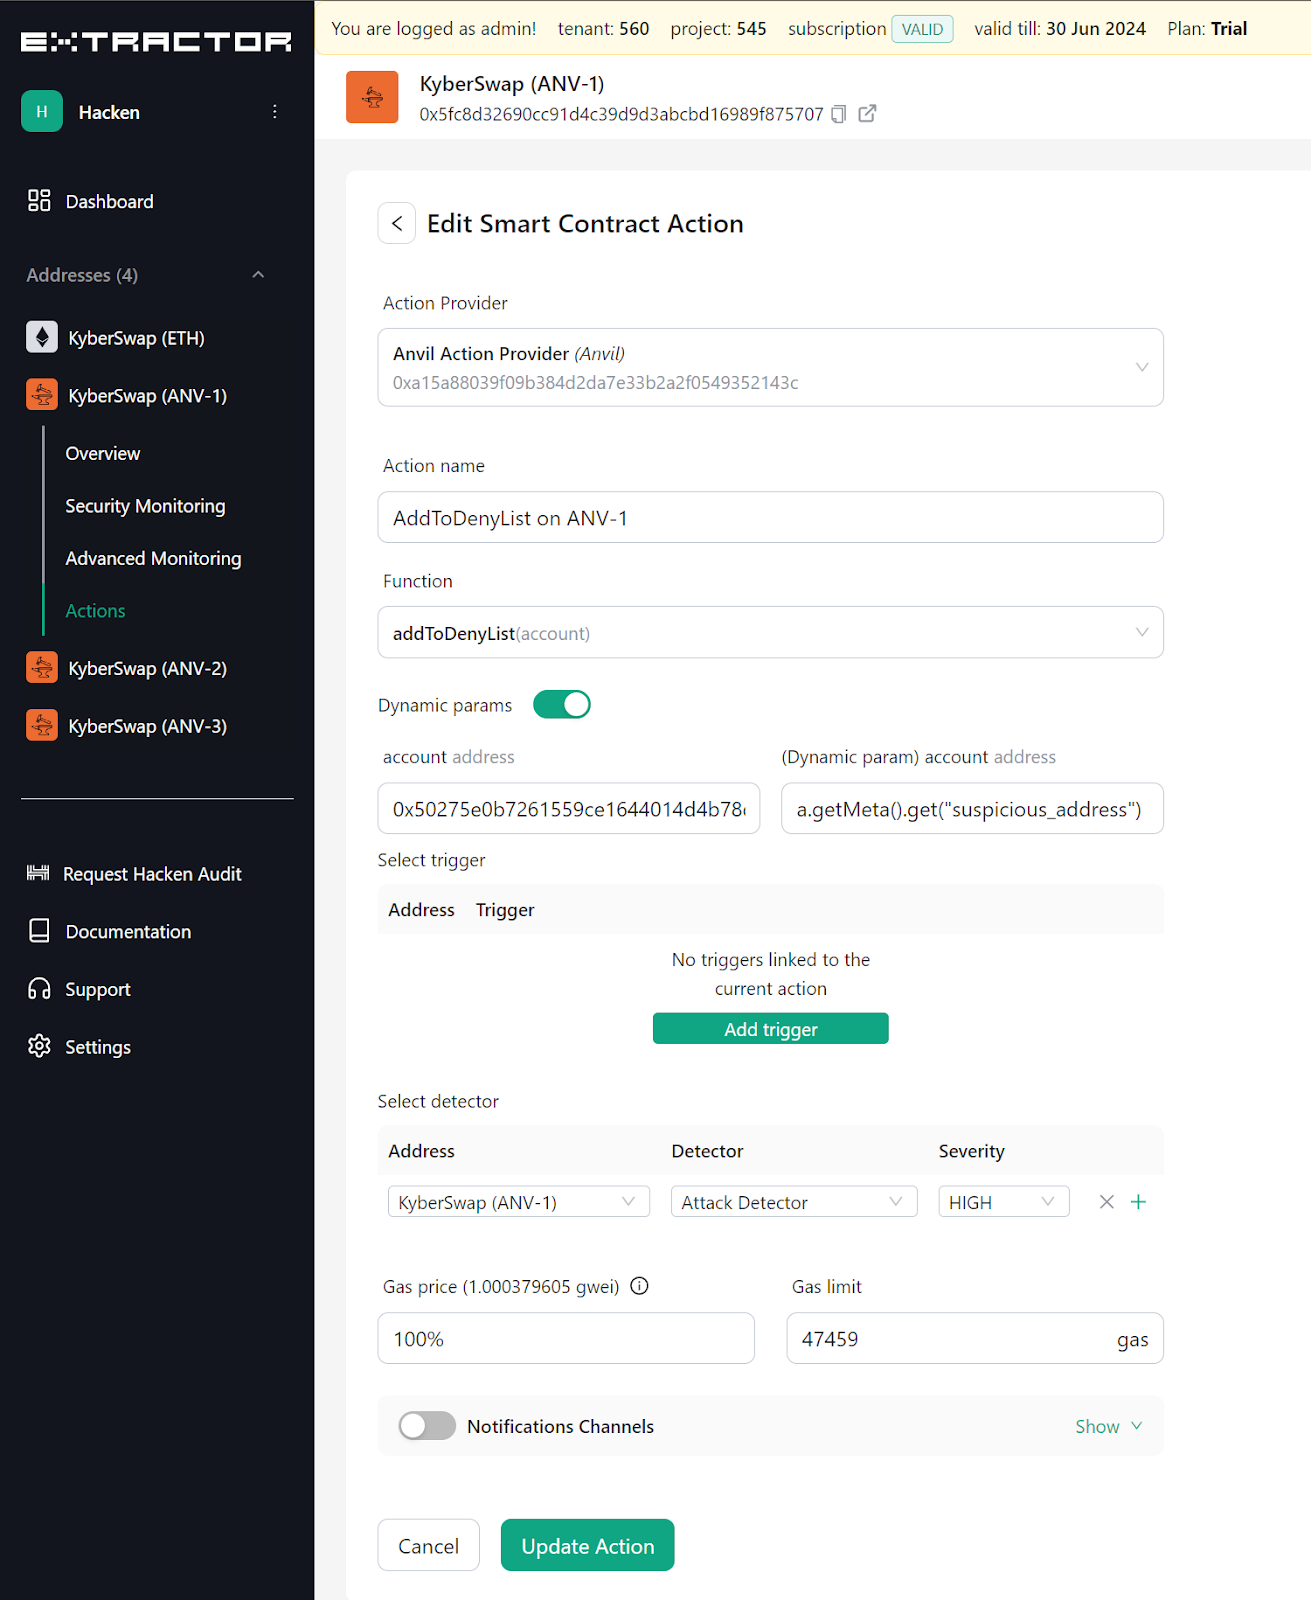Click the Documentation book icon

(39, 931)
